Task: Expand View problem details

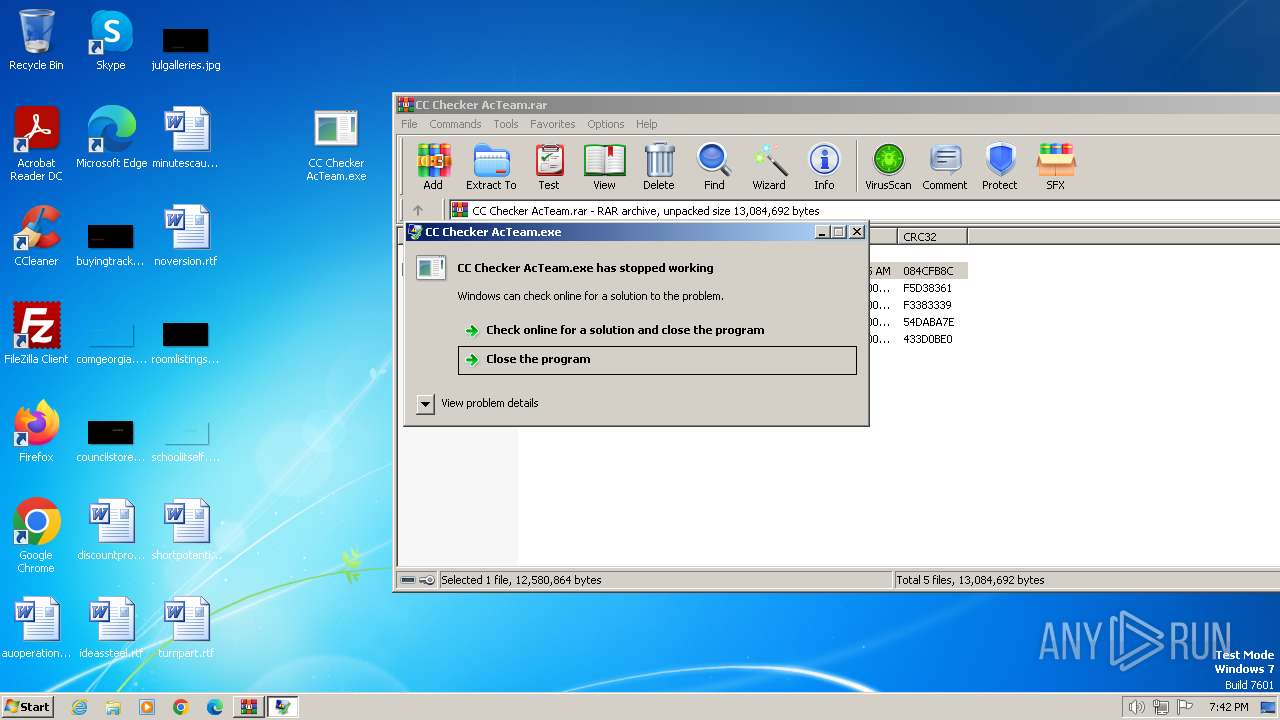Action: point(478,403)
